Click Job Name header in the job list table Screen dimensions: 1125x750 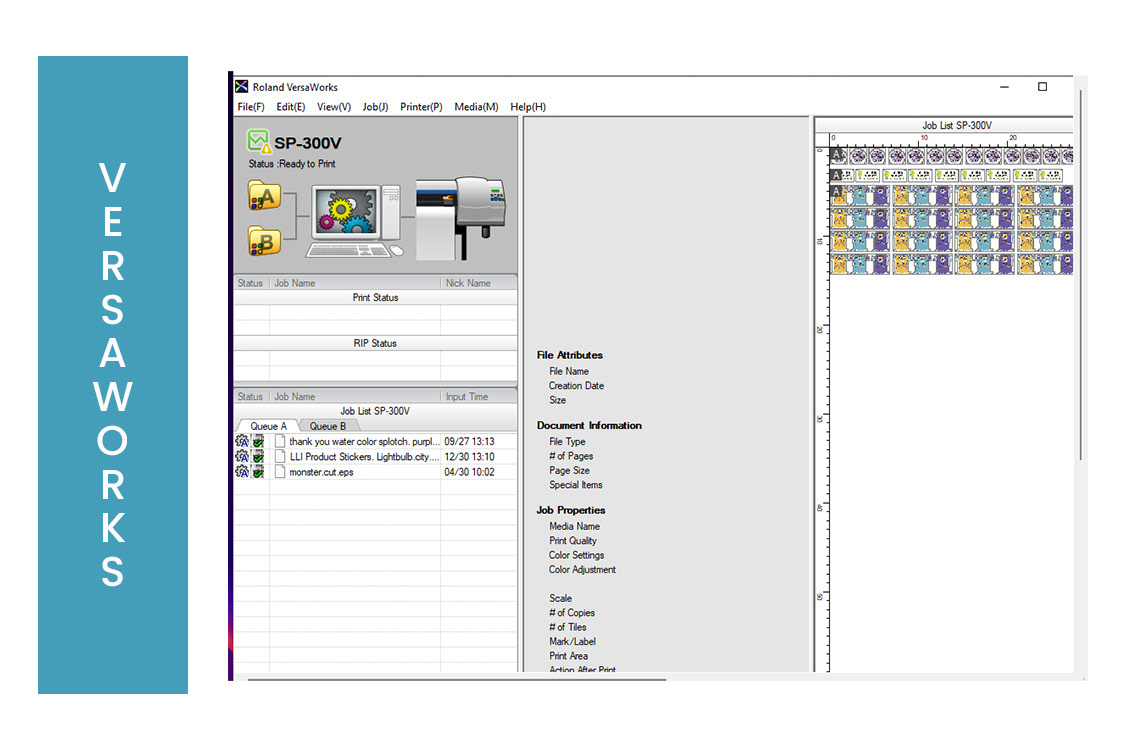355,396
